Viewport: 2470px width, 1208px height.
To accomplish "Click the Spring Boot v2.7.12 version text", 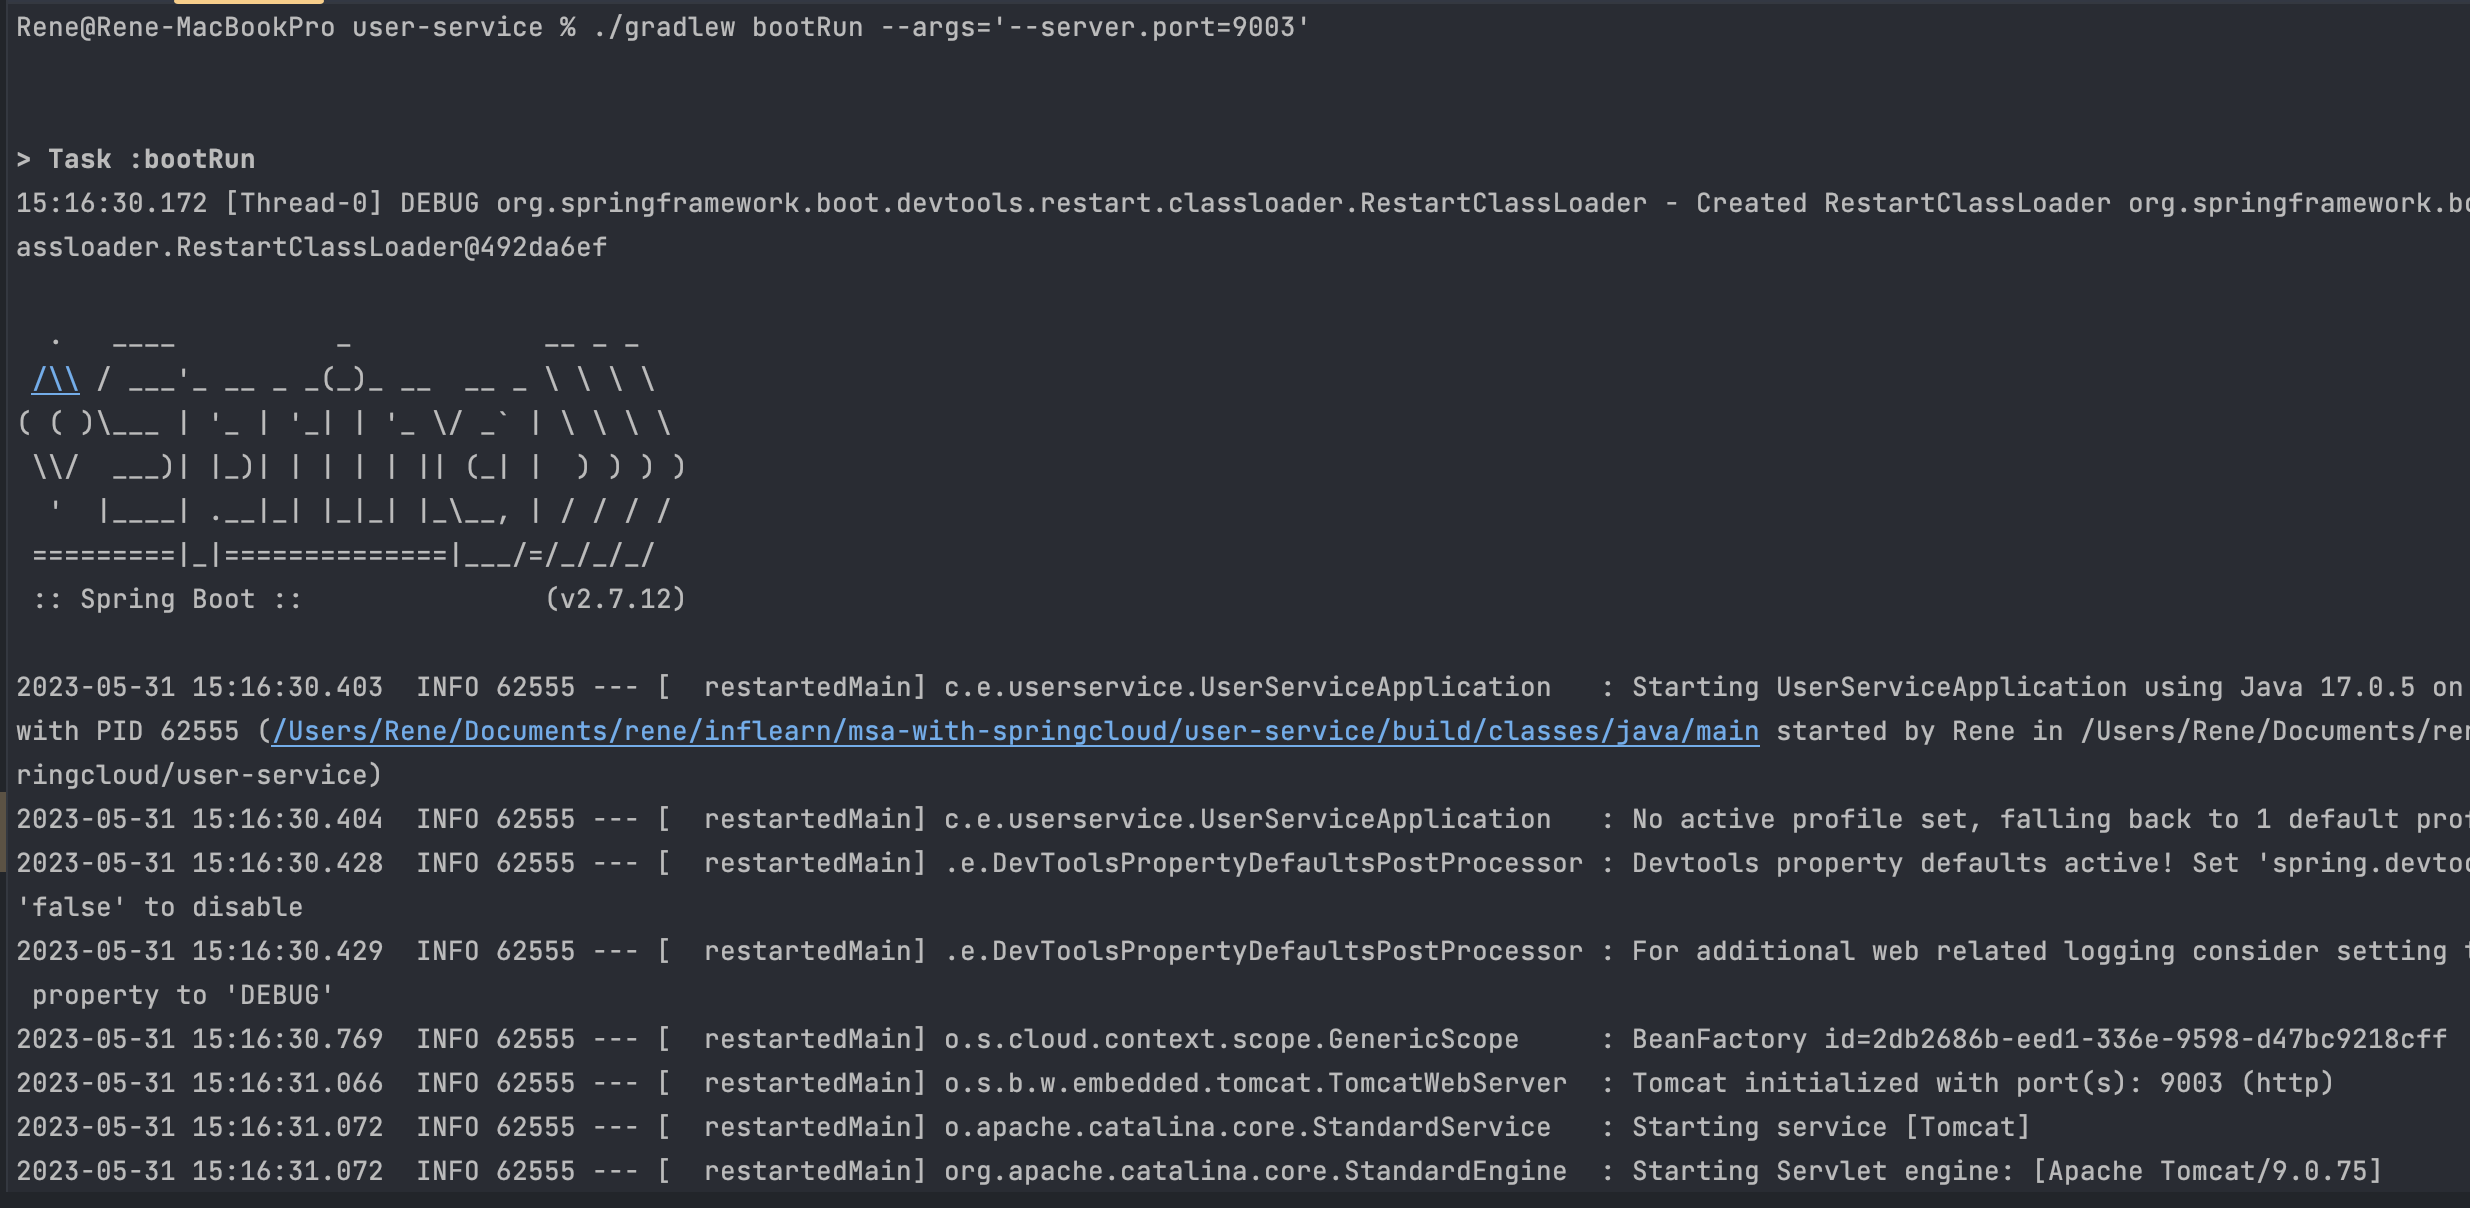I will [x=615, y=599].
